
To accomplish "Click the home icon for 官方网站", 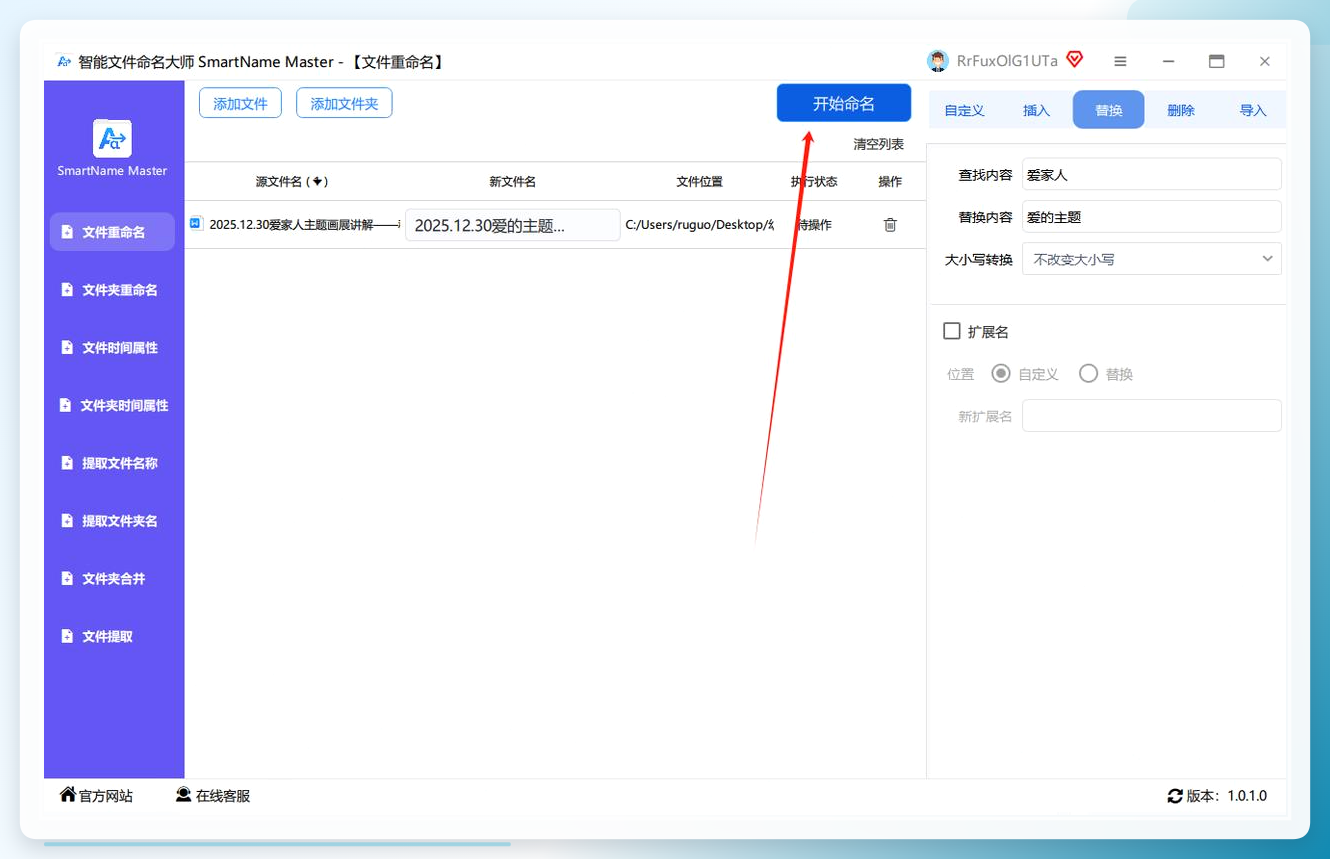I will pos(68,794).
